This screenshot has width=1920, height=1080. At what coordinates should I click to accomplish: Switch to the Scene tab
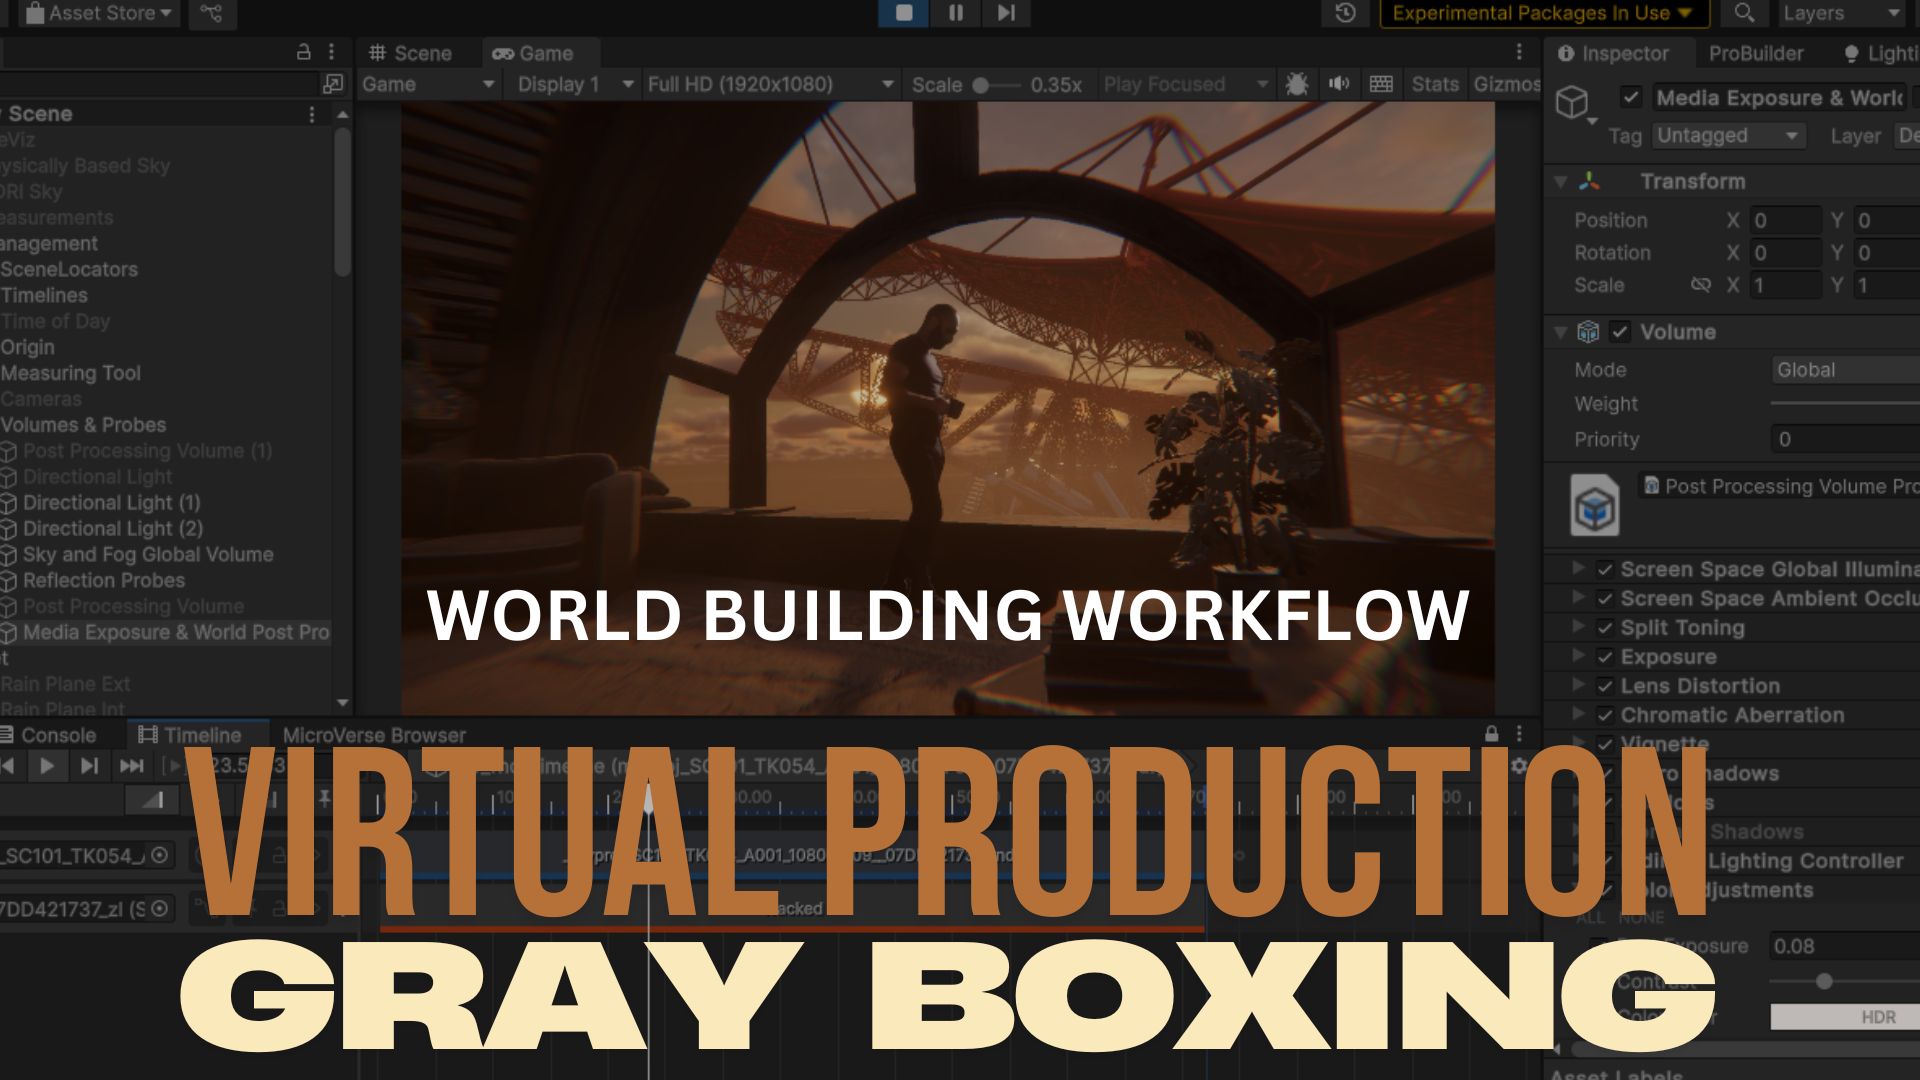coord(411,53)
